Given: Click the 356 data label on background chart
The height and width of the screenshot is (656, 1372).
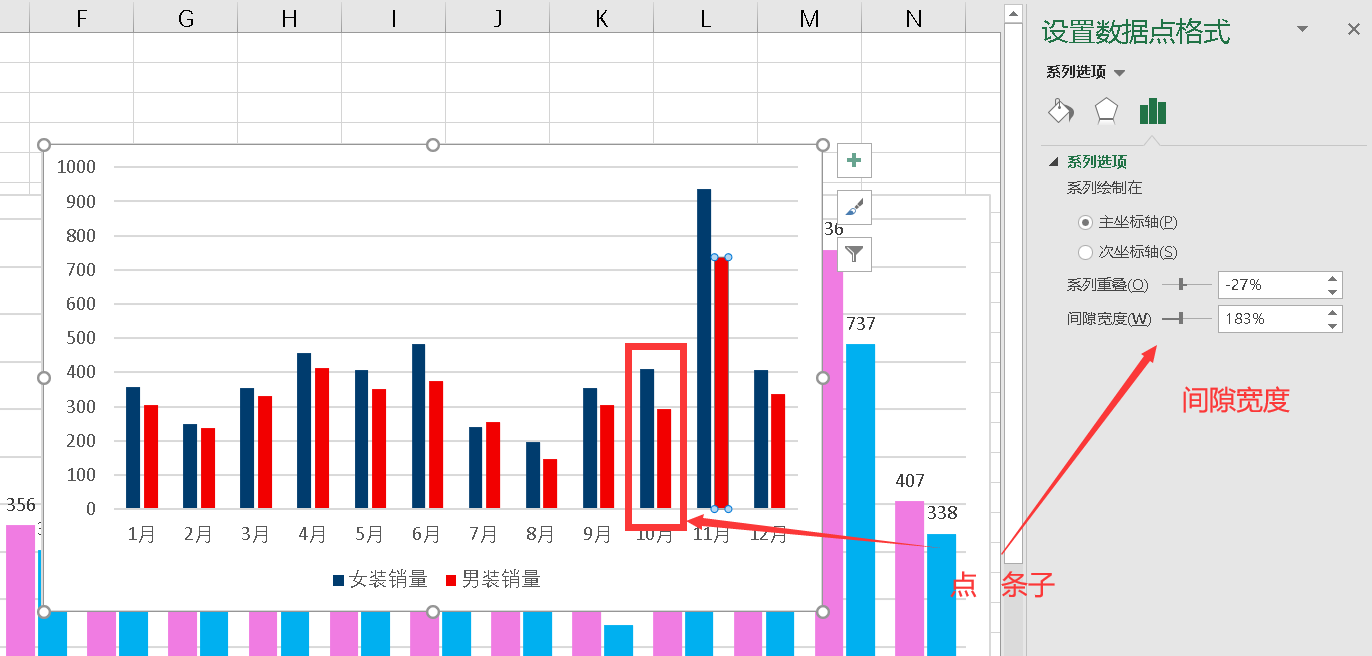Looking at the screenshot, I should 20,505.
